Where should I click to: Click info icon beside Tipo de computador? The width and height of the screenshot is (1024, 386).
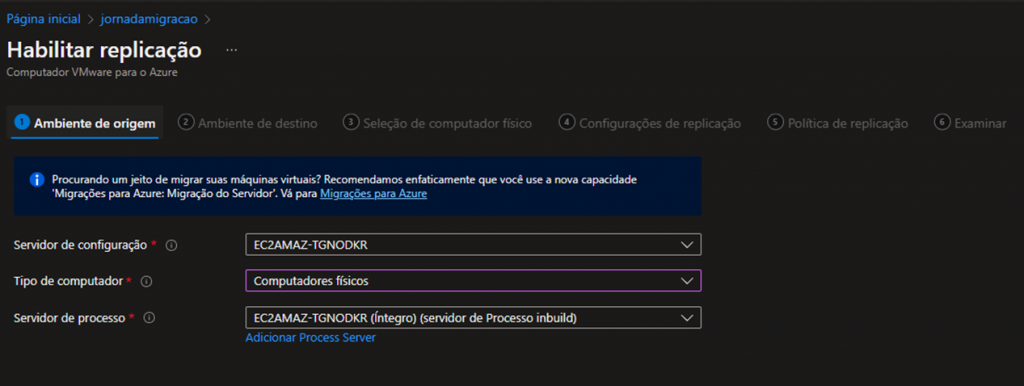pyautogui.click(x=147, y=281)
